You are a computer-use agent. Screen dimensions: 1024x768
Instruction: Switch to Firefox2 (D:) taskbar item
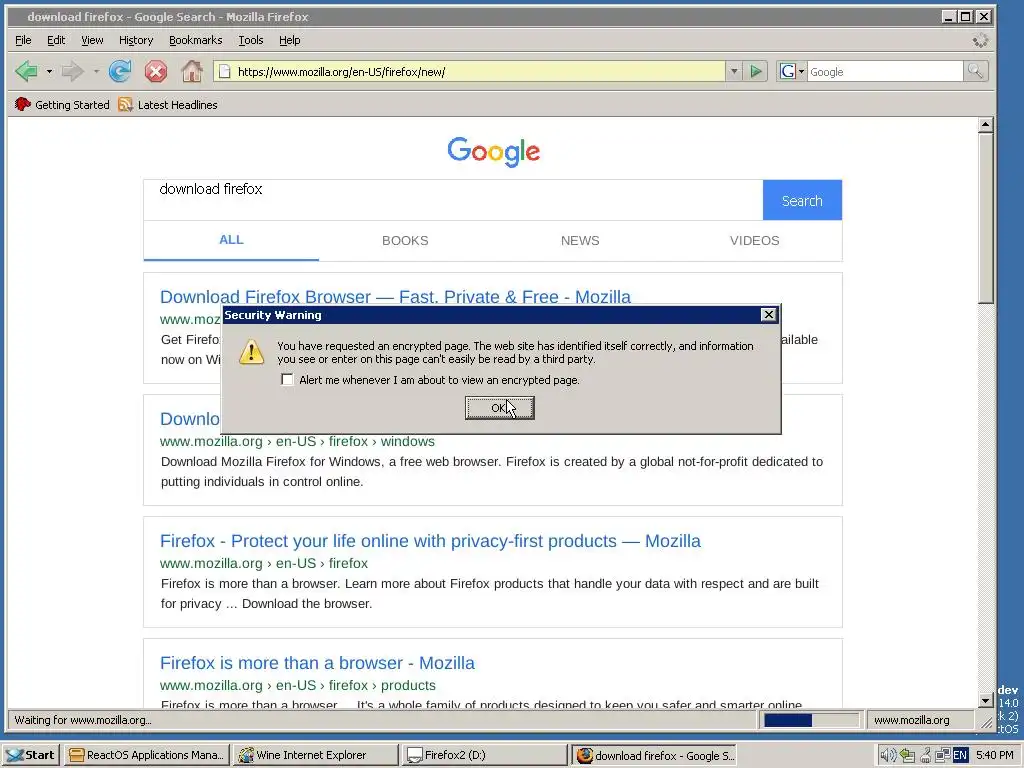click(484, 755)
